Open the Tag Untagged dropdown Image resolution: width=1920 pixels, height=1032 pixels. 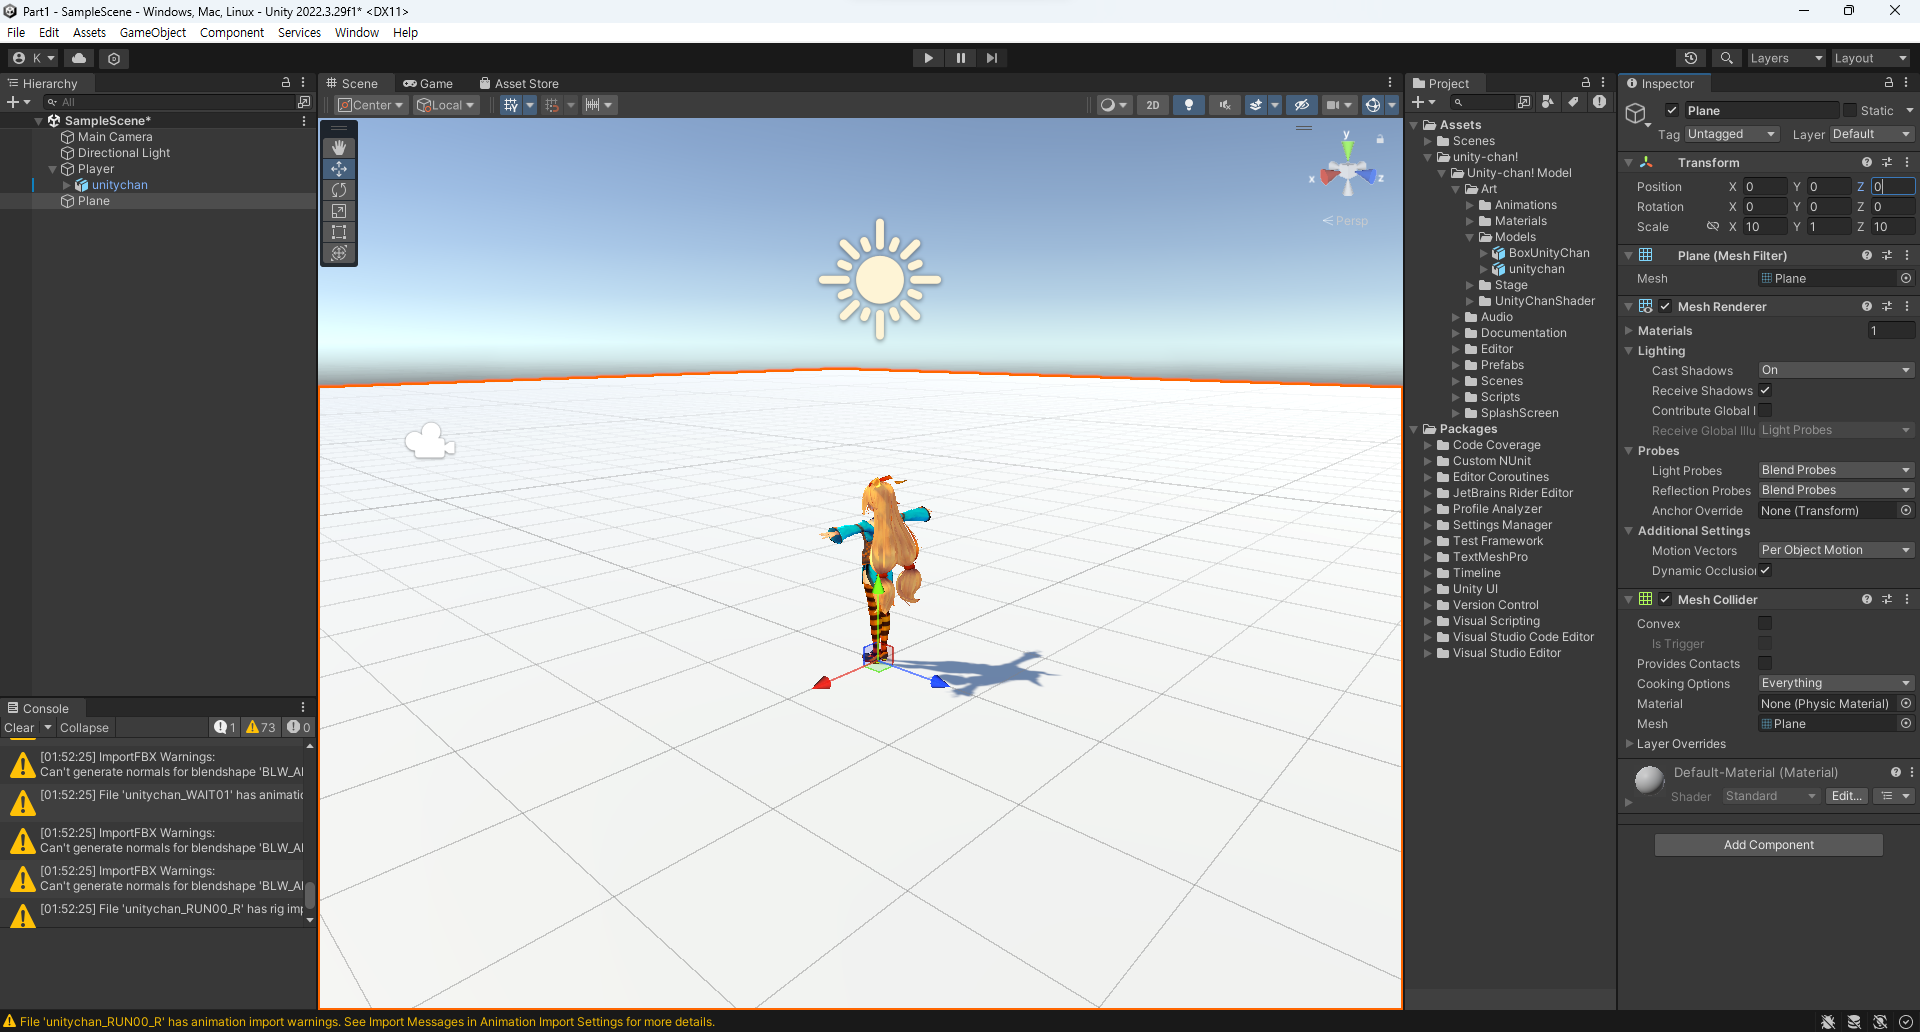click(1732, 134)
